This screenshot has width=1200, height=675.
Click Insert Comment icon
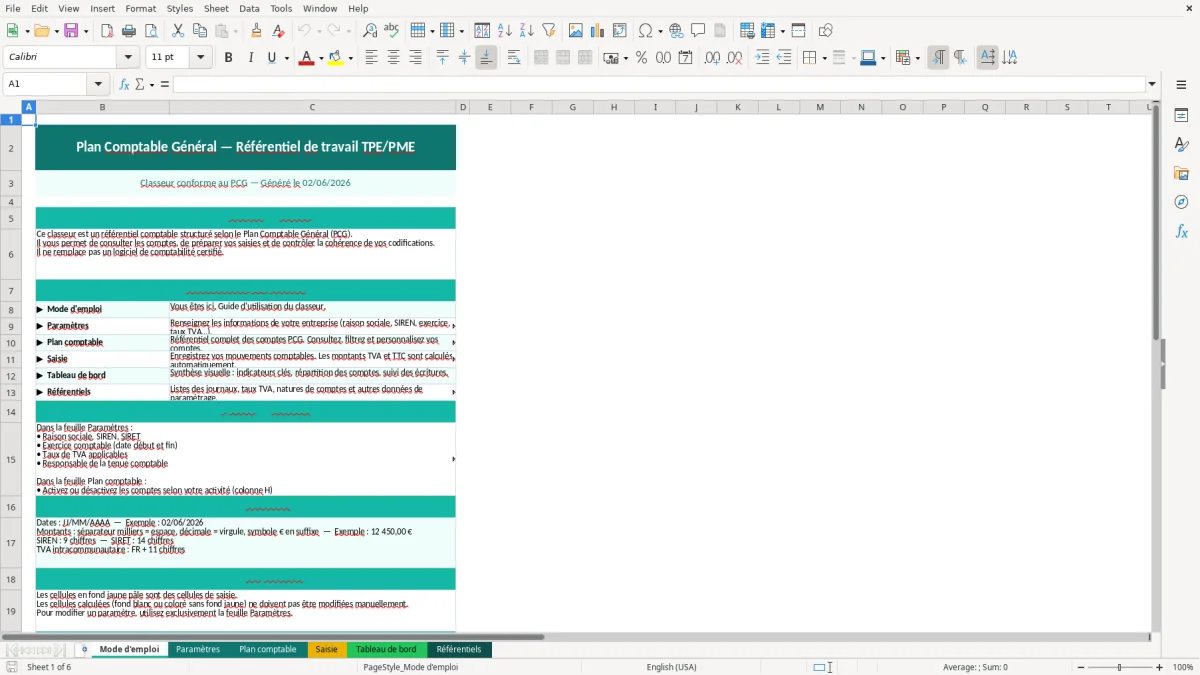(698, 31)
